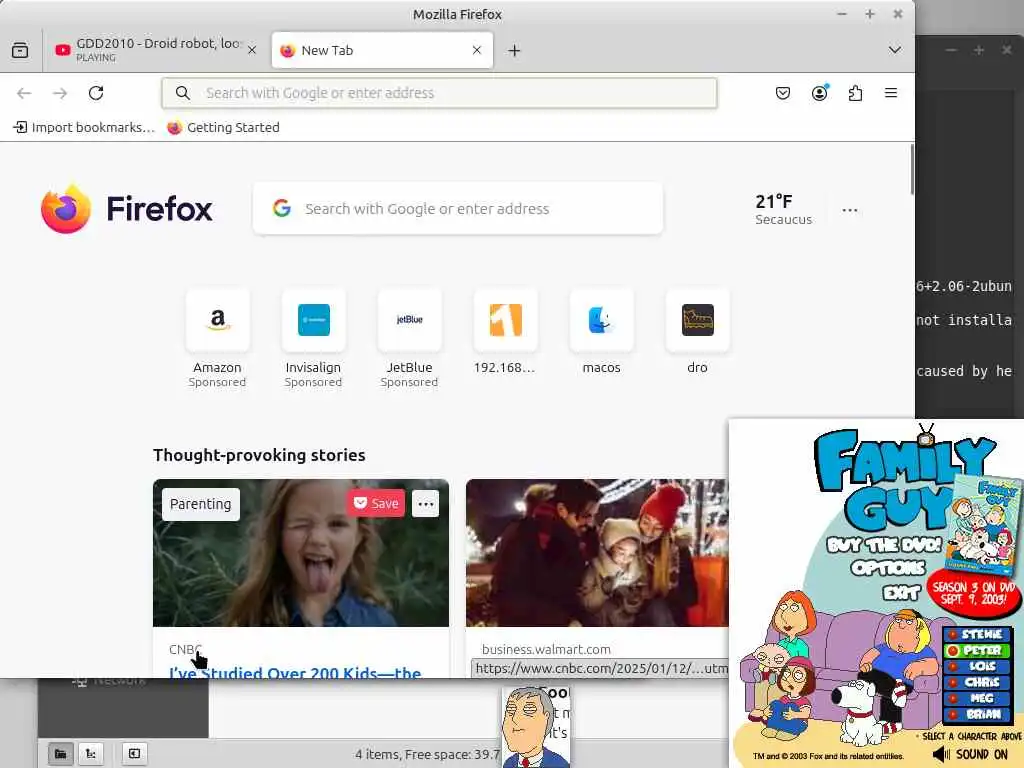
Task: Click the Firefox page vertical scrollbar
Action: point(911,170)
